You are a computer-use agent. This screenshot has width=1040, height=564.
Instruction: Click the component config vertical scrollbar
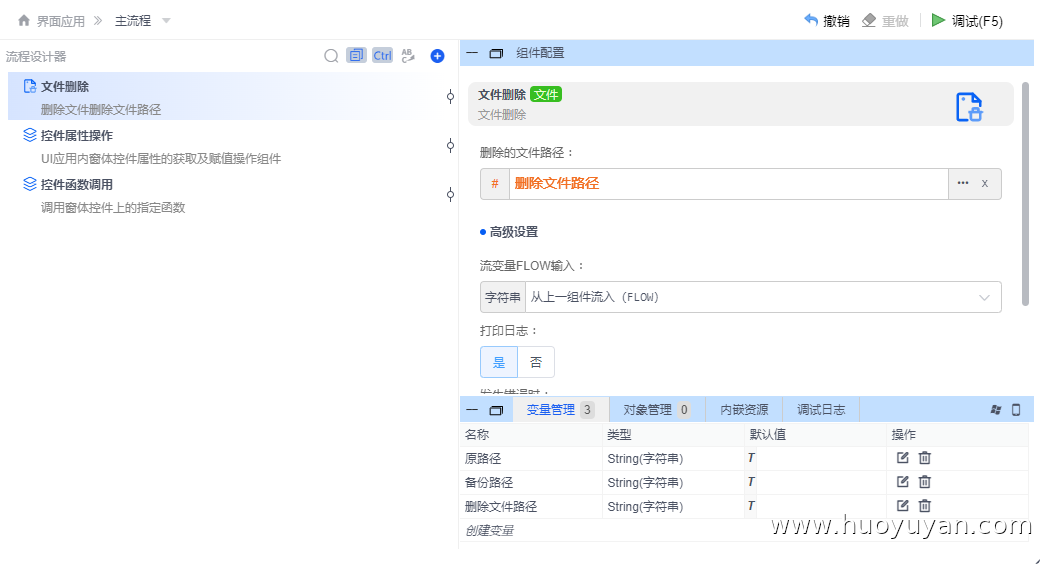[1025, 194]
